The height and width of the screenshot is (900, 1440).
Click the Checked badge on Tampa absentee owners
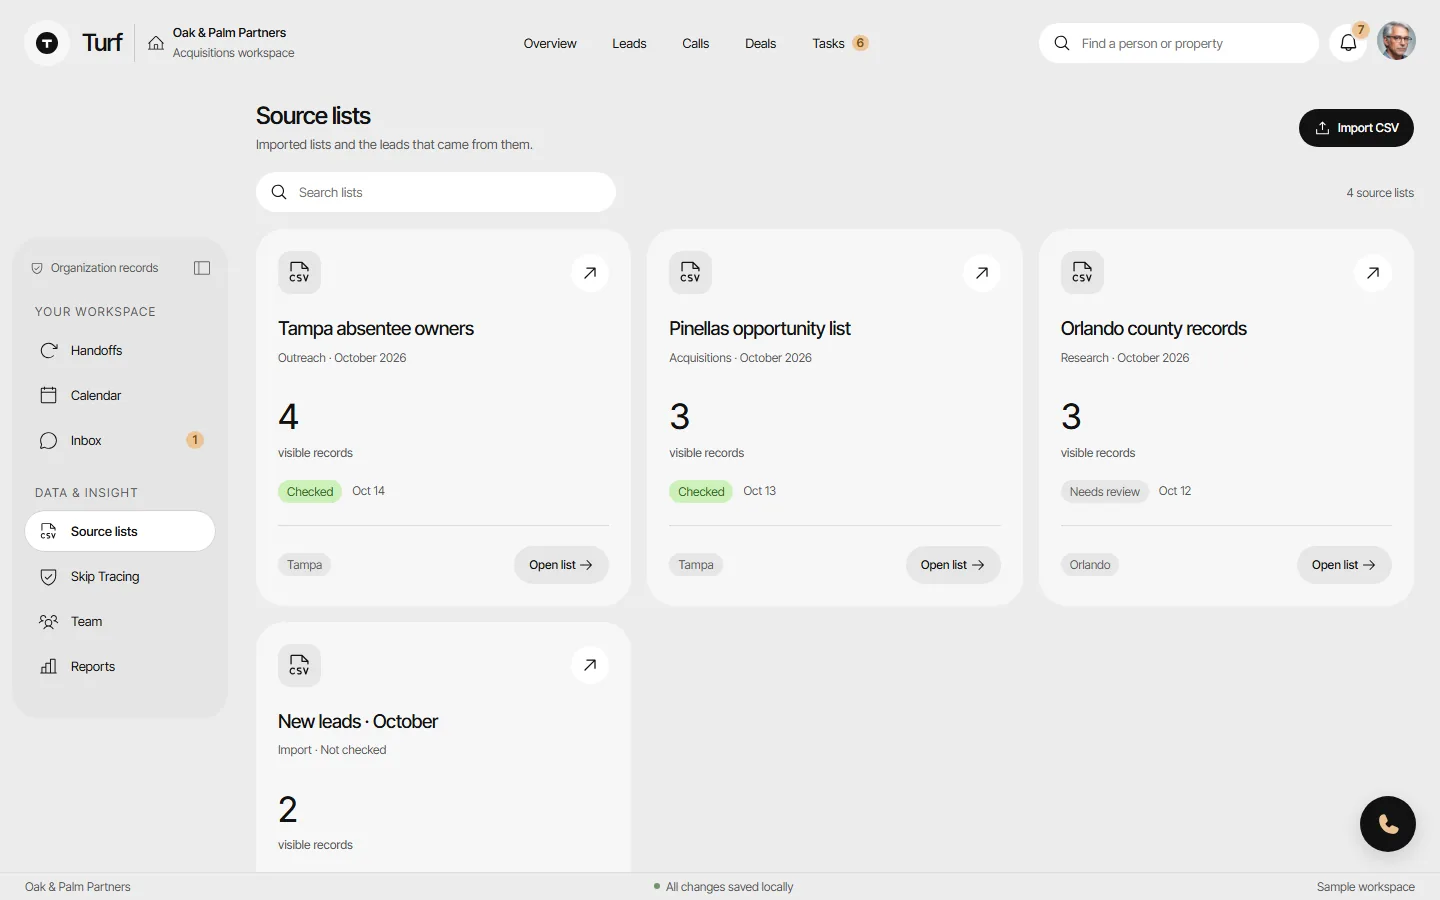pyautogui.click(x=310, y=492)
